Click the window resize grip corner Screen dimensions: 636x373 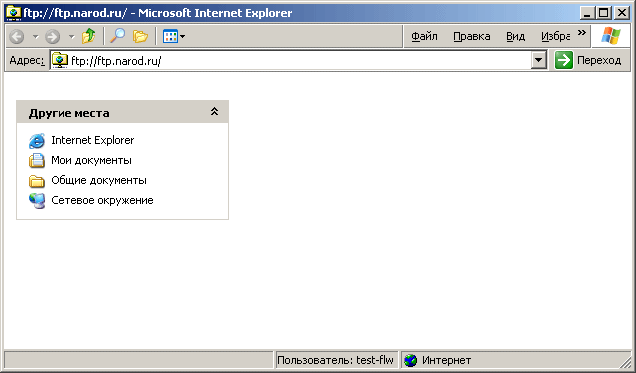tap(625, 362)
